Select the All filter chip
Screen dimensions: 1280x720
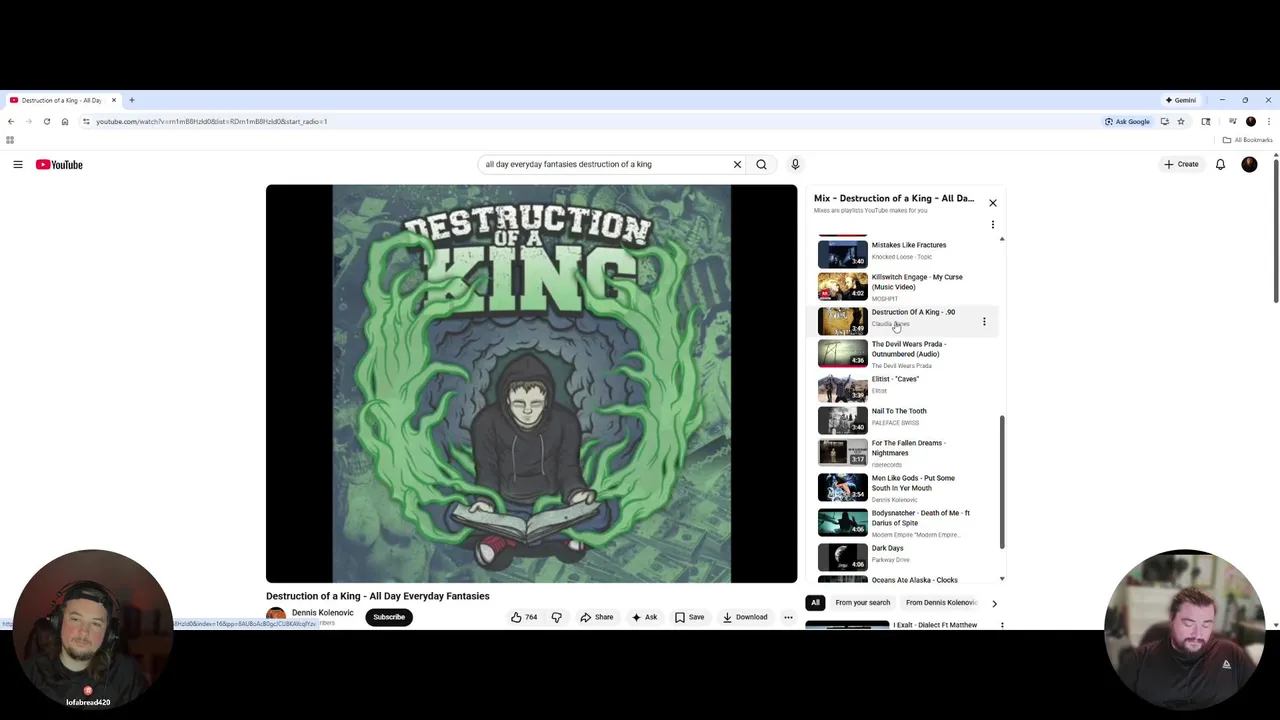815,603
